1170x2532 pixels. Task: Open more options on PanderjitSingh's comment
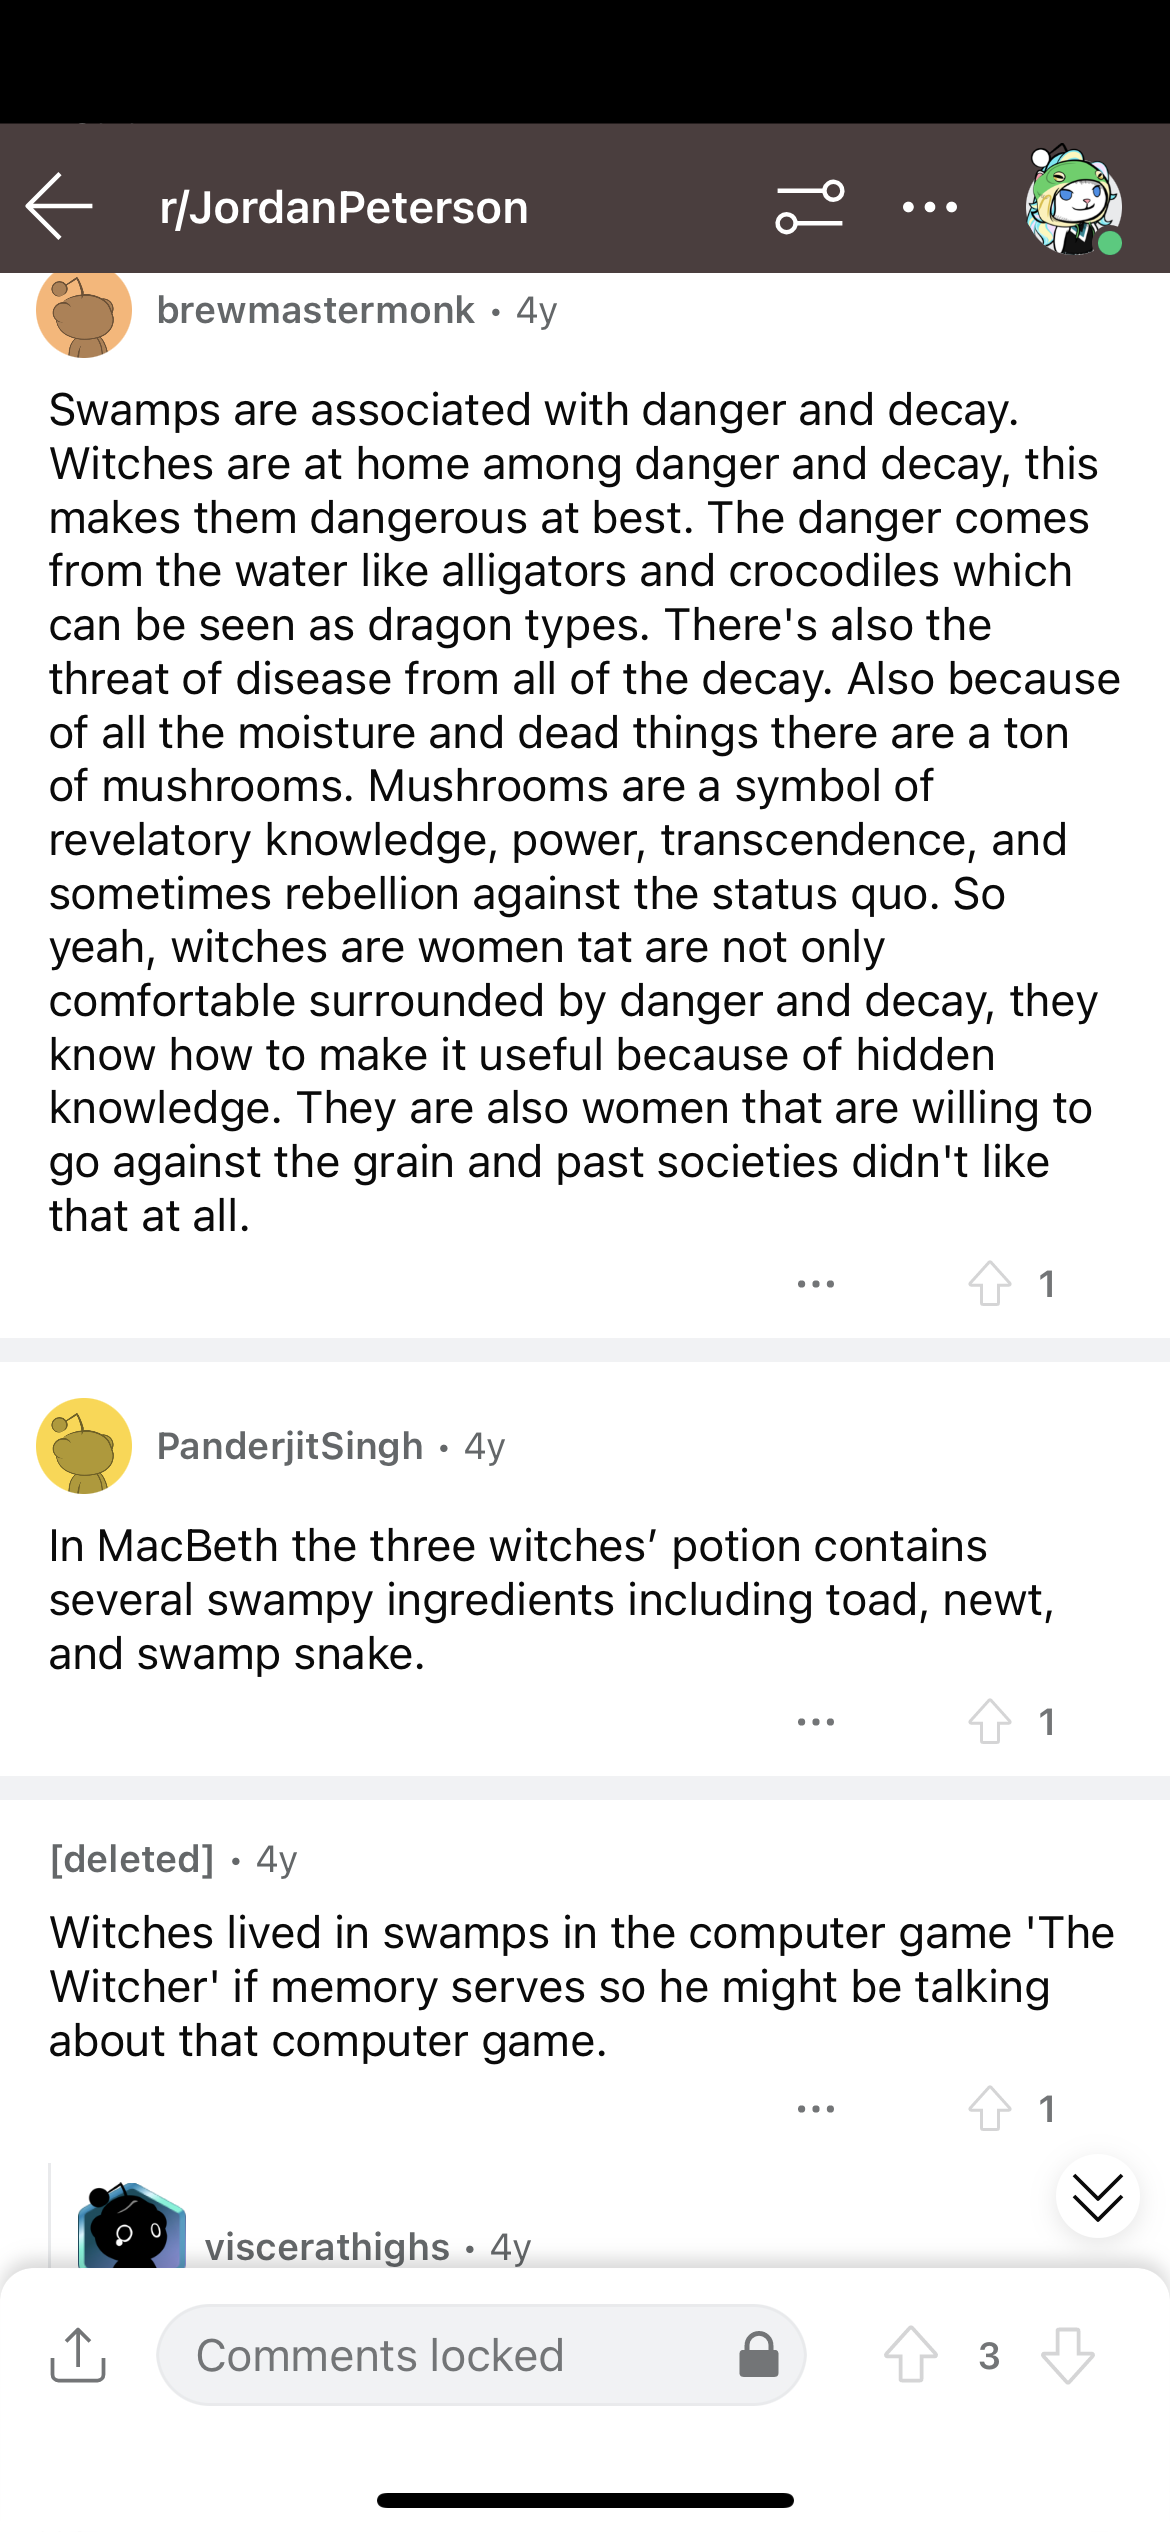coord(816,1721)
